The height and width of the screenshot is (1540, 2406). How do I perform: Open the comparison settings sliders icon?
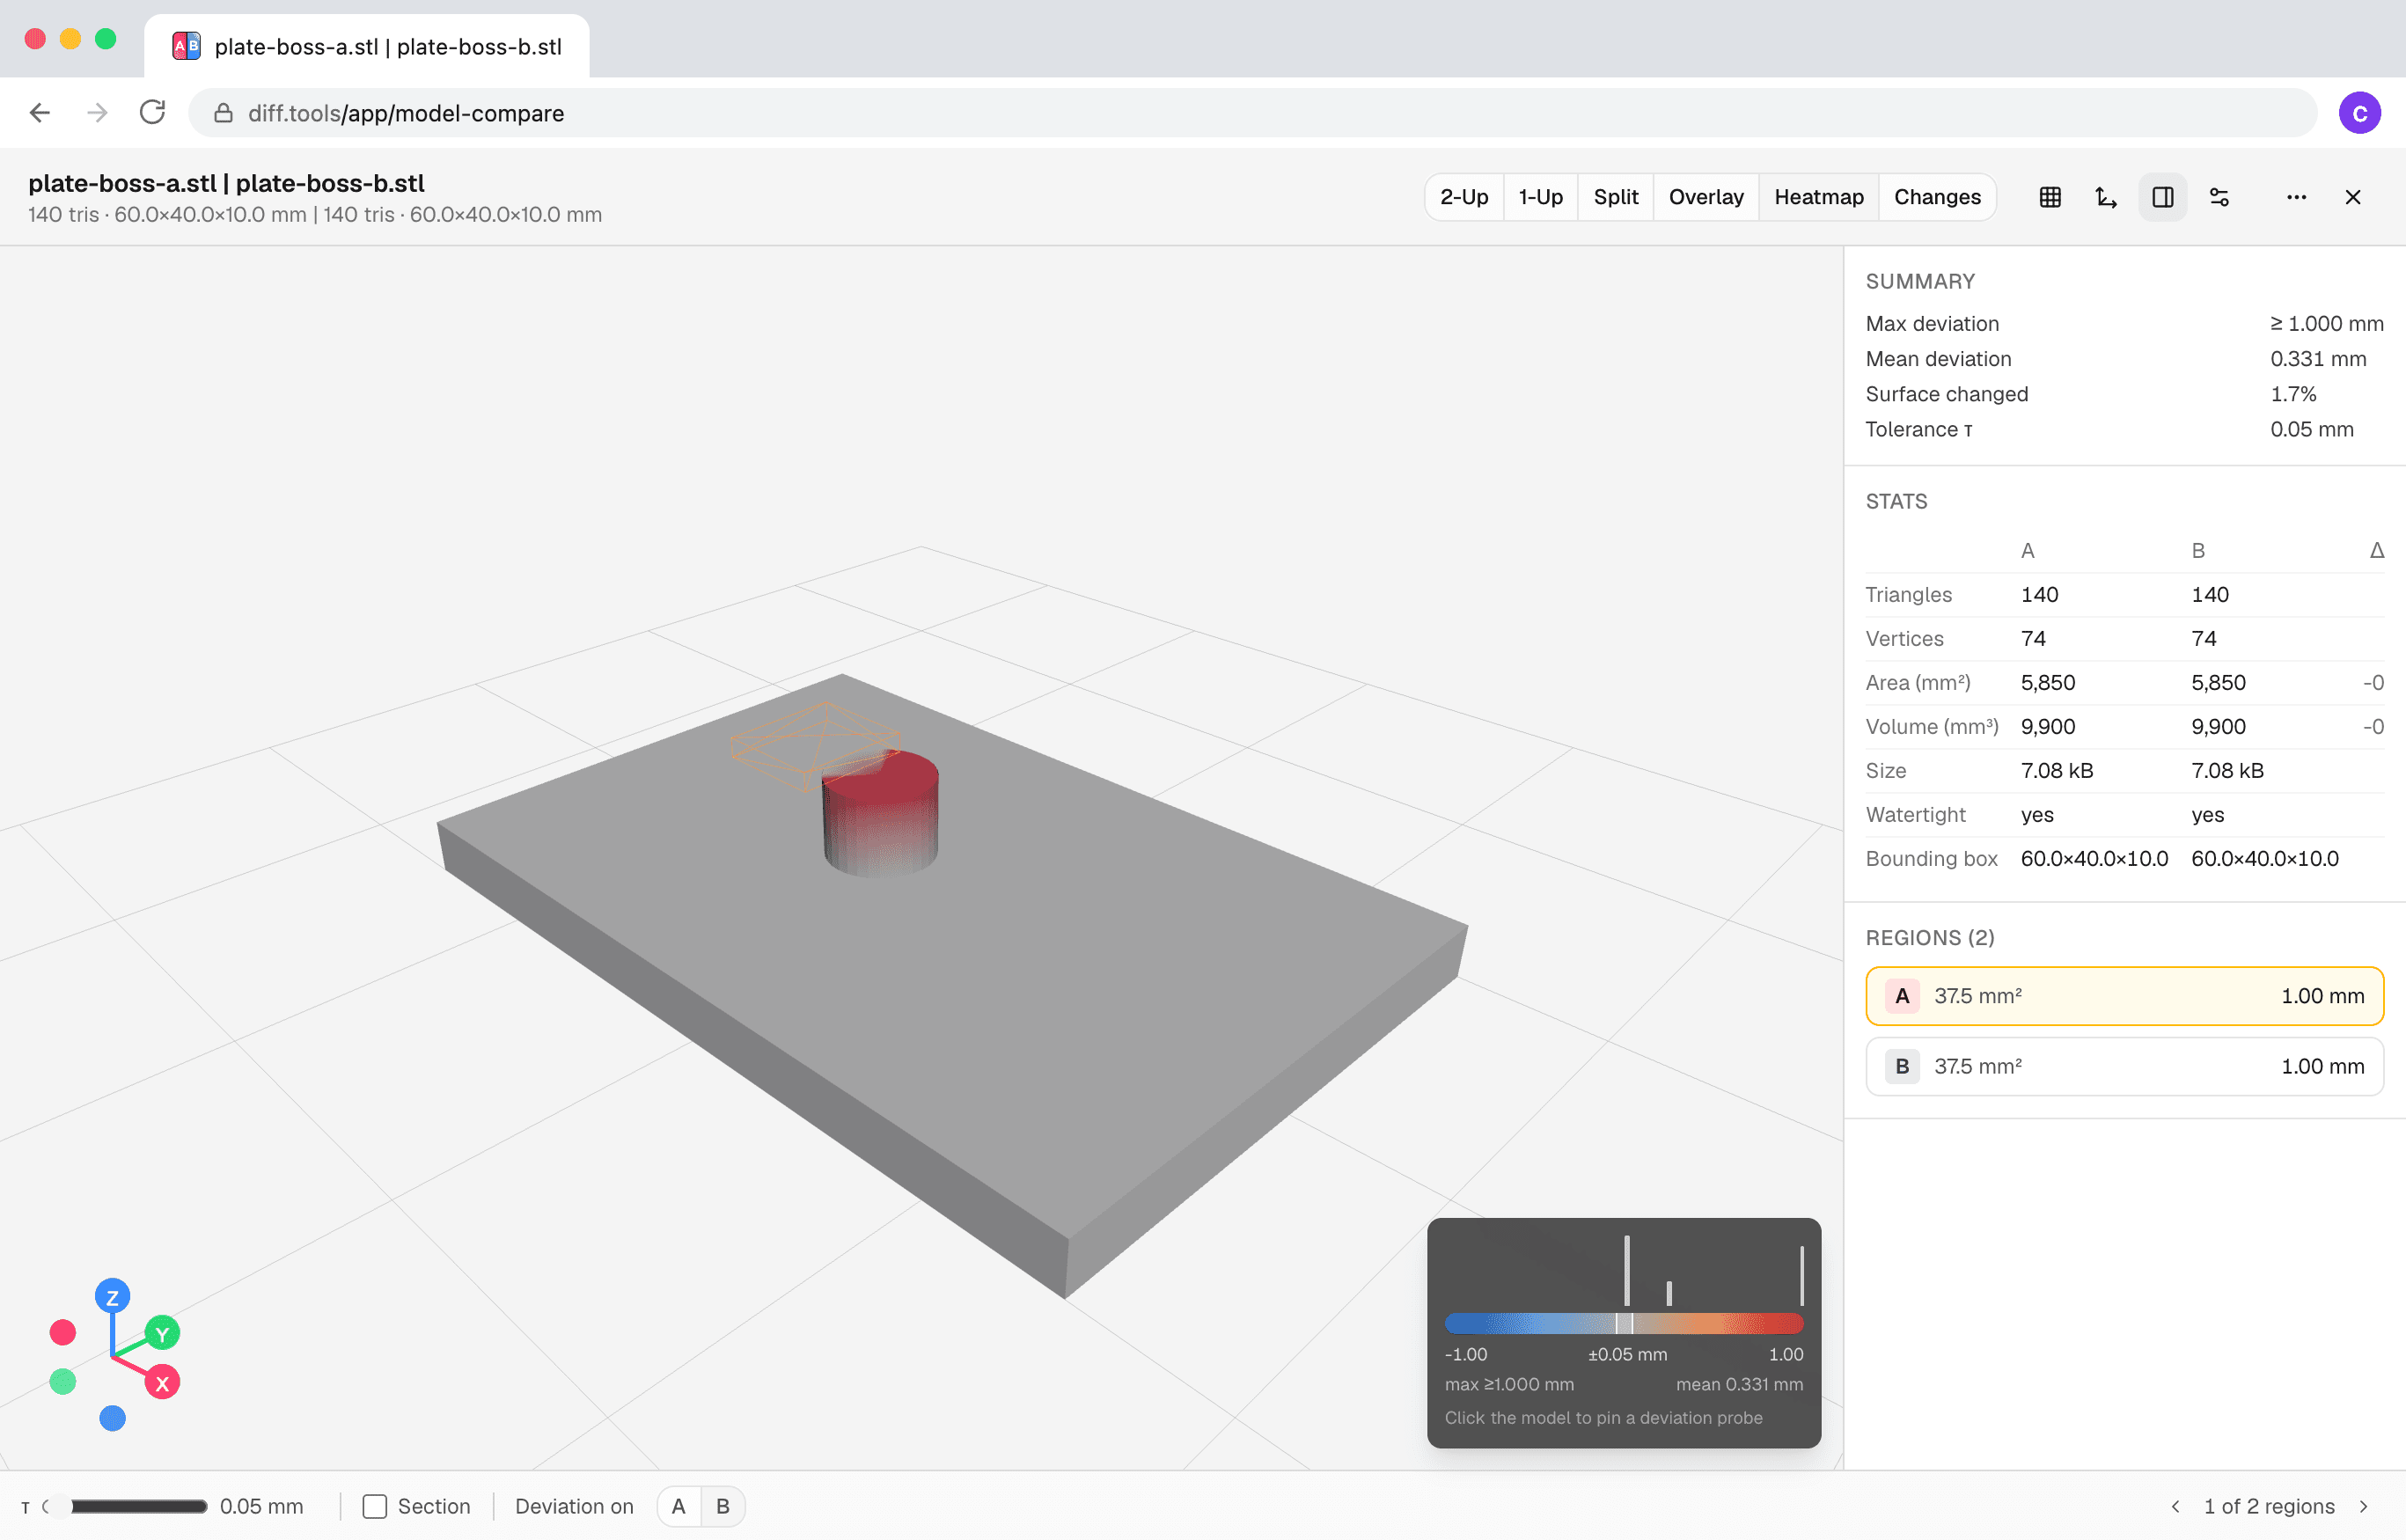tap(2219, 197)
